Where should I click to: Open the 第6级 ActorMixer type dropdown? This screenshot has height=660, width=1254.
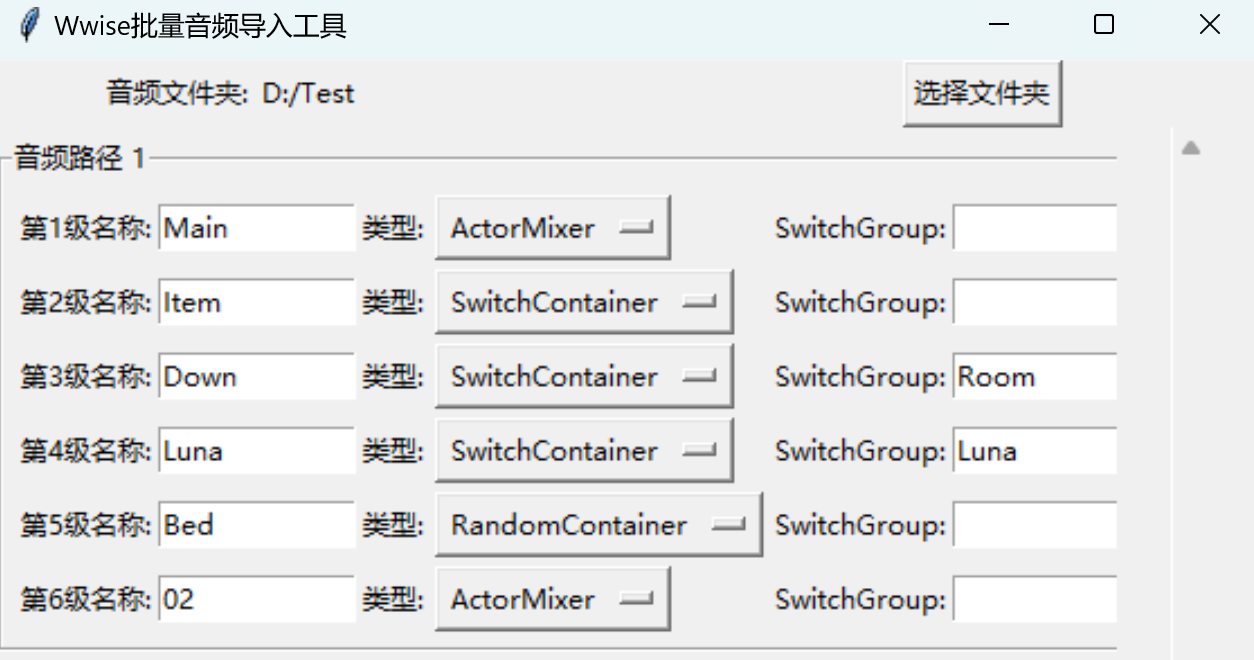point(552,598)
